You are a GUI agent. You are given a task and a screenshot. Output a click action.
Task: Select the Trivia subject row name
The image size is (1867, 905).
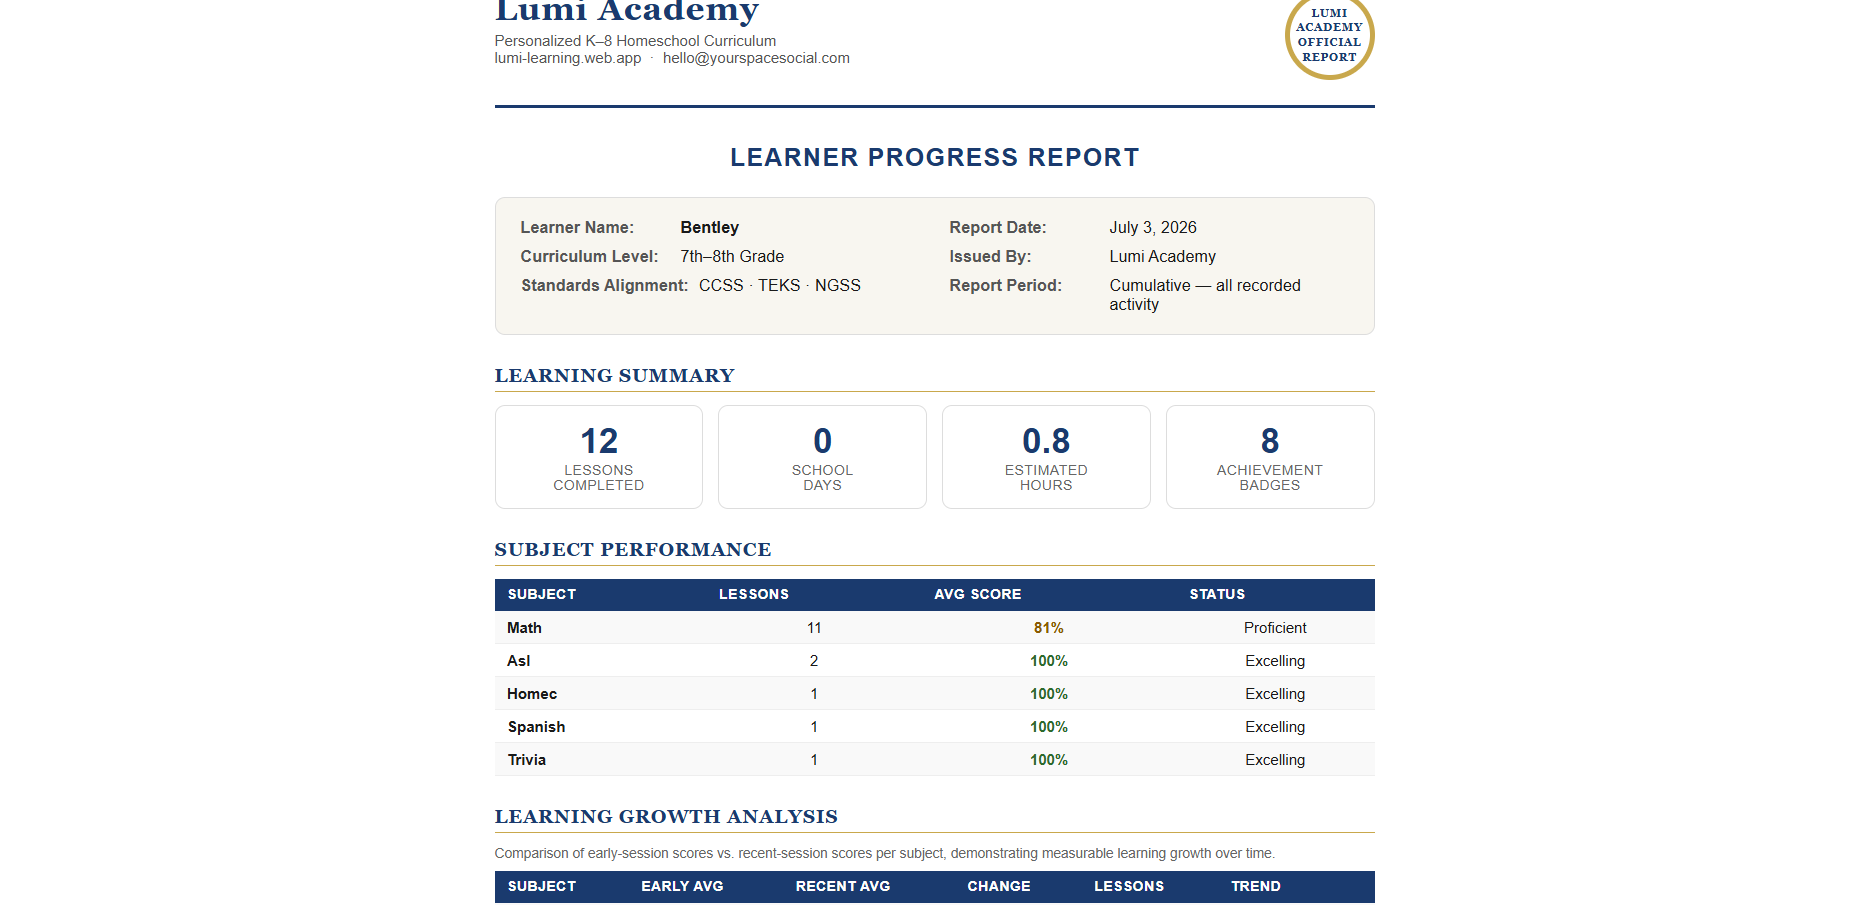(526, 760)
